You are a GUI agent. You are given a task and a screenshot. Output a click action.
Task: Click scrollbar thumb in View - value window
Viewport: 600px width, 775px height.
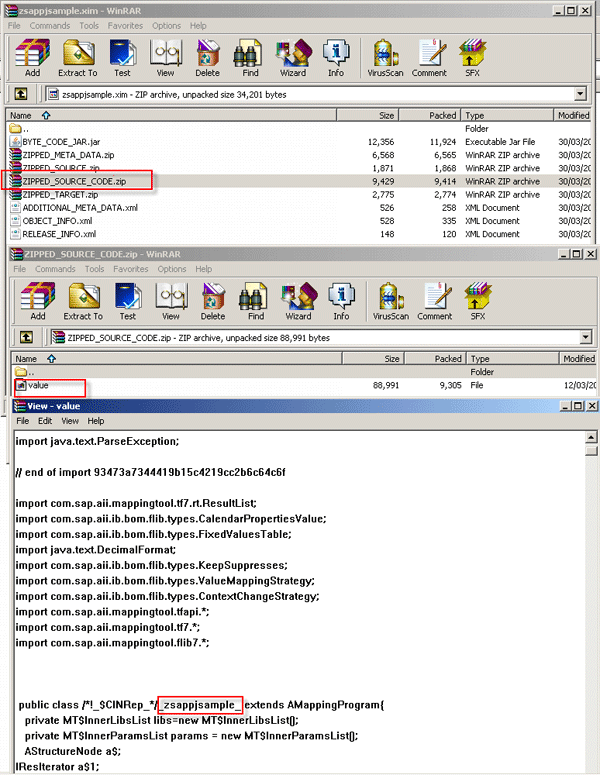(591, 450)
